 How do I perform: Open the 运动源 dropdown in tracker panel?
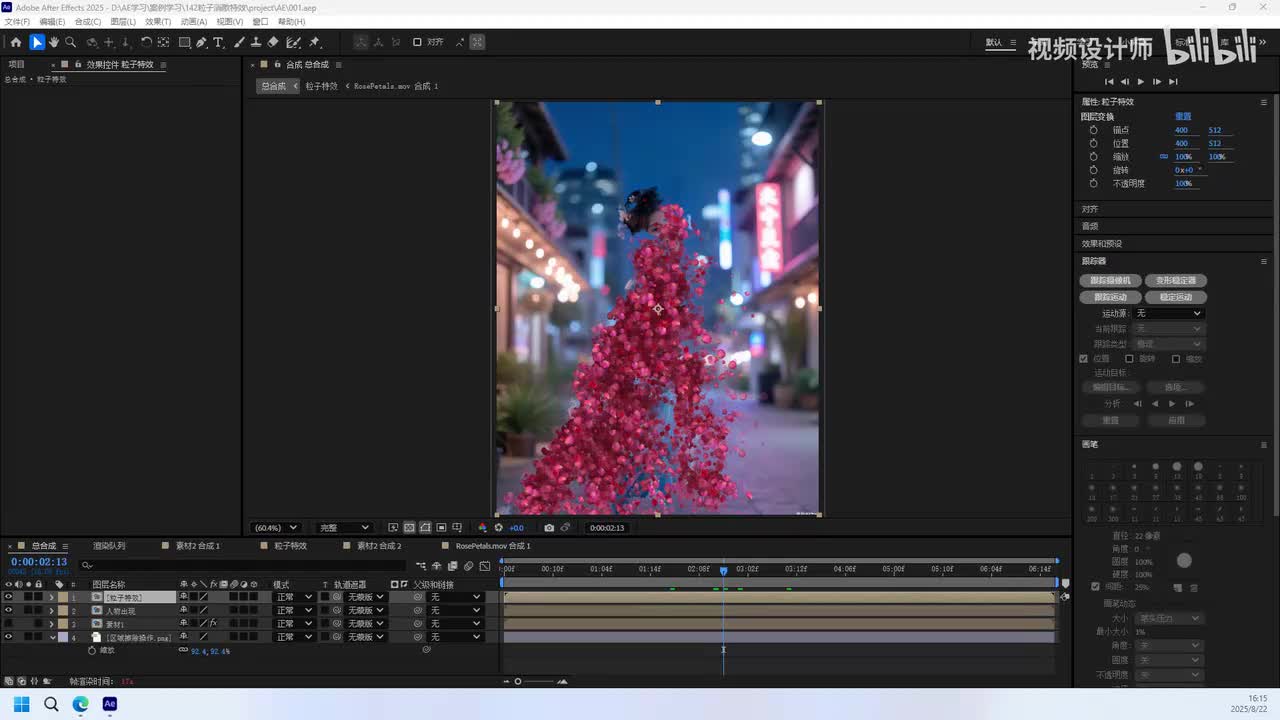pos(1168,313)
